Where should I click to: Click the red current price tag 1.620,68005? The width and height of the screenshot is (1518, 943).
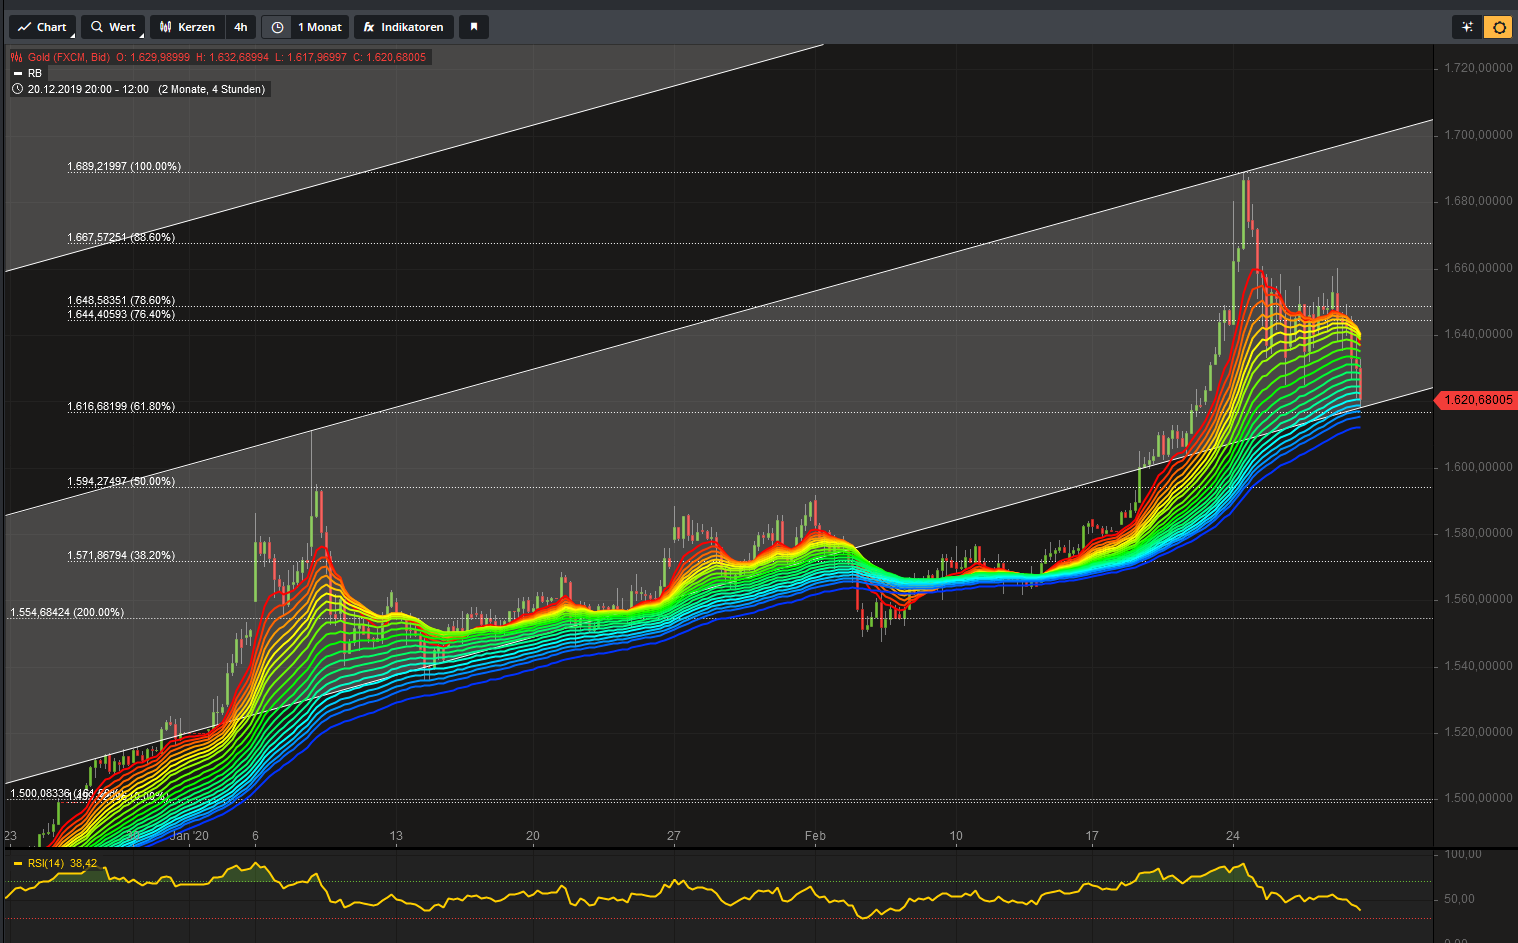1476,400
